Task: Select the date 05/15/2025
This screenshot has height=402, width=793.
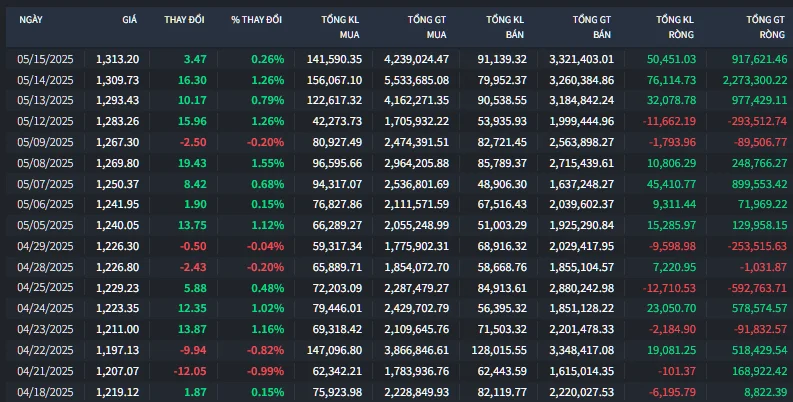Action: (45, 59)
